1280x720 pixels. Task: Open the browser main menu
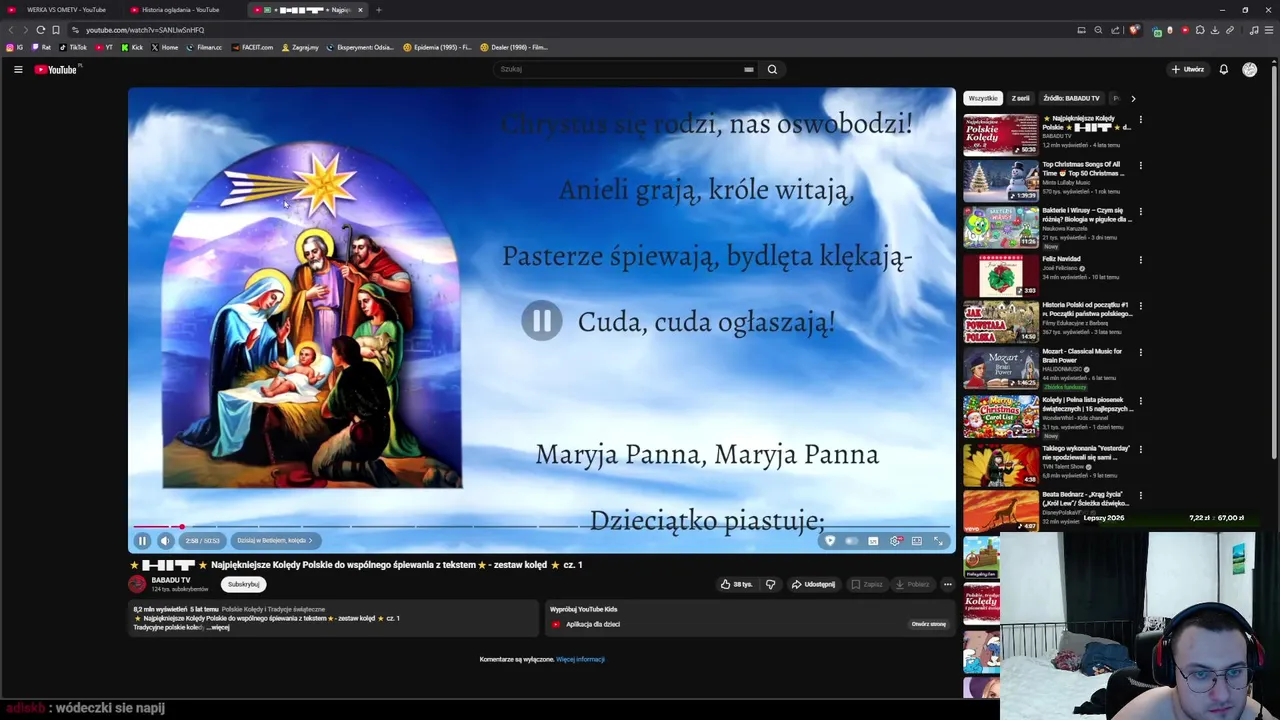1269,30
